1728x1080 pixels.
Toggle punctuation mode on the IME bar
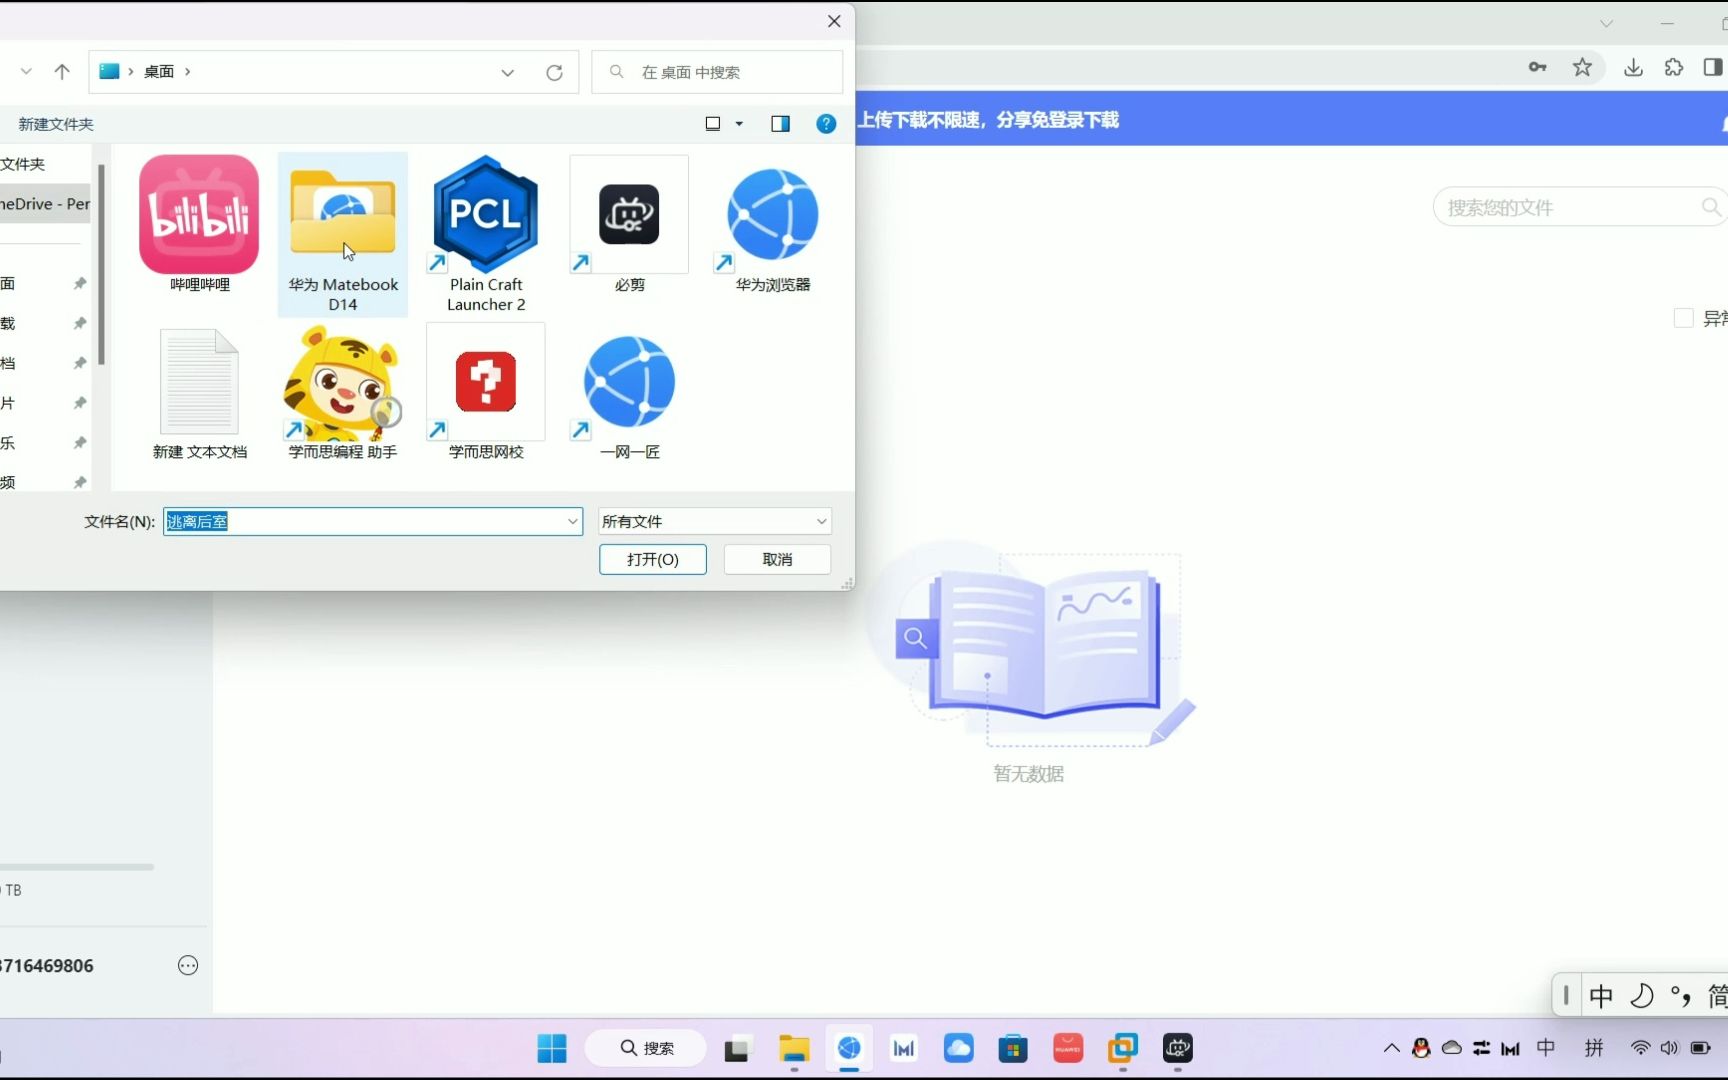click(1681, 996)
